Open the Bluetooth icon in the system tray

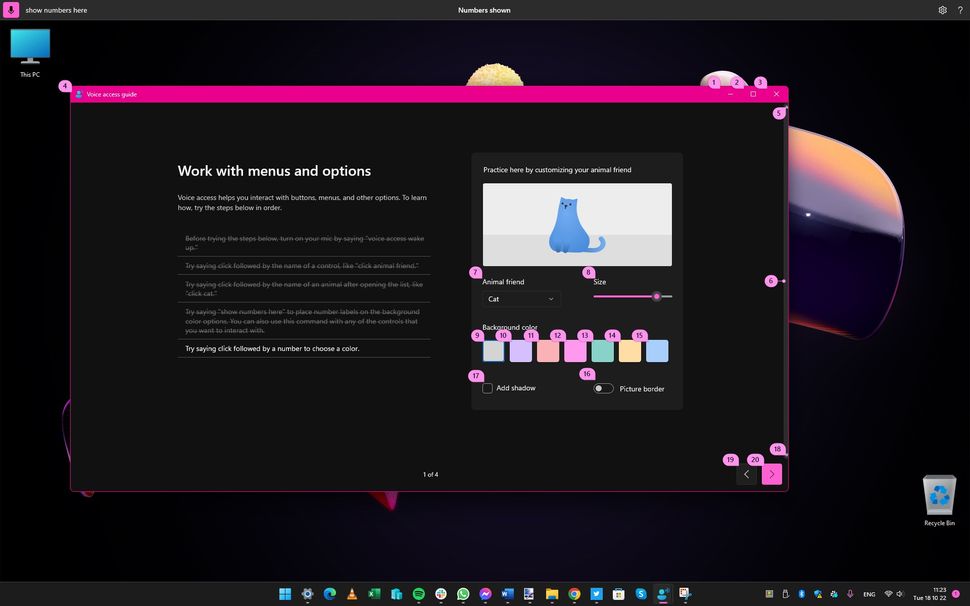(801, 593)
